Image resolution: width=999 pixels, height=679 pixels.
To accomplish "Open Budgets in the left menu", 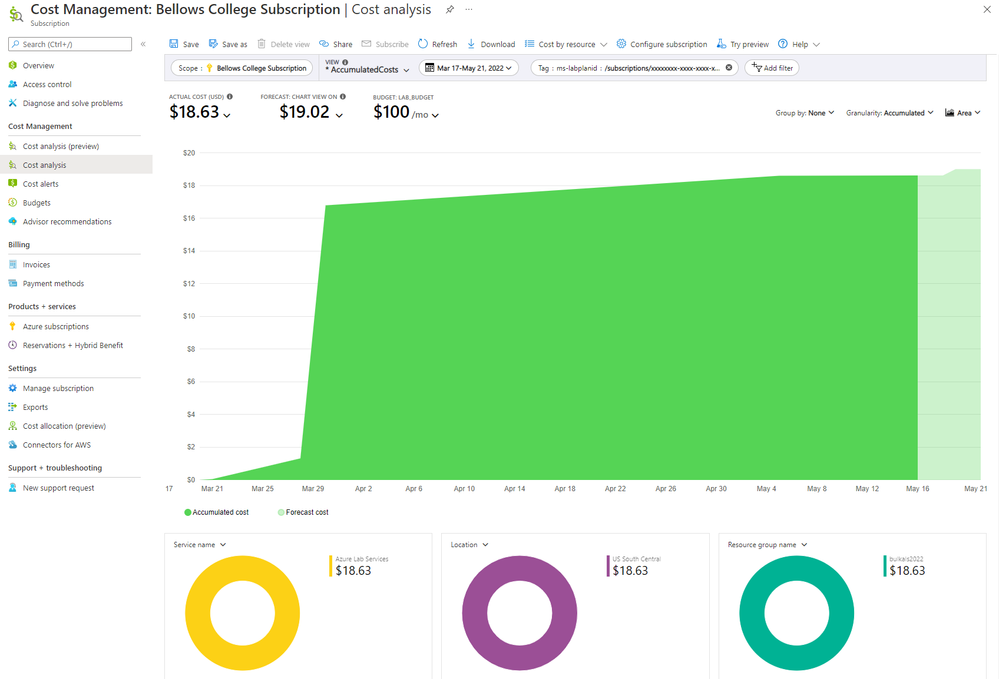I will pos(37,203).
